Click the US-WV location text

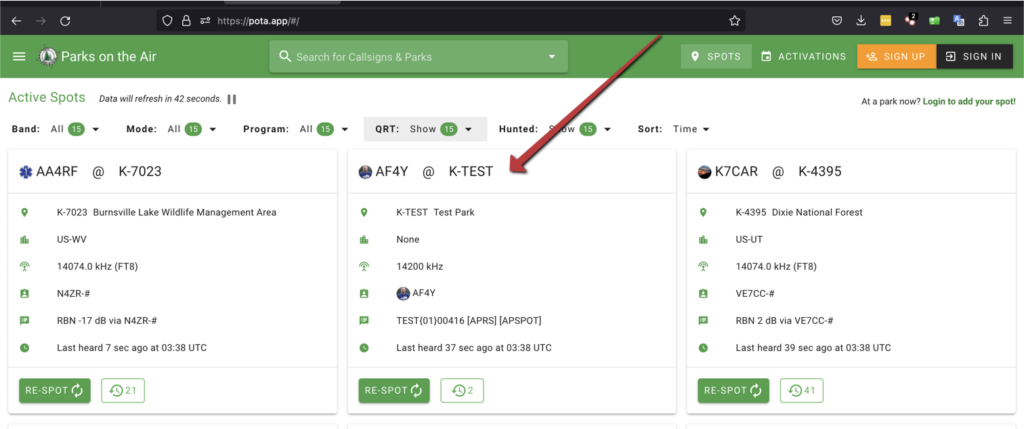(x=72, y=240)
